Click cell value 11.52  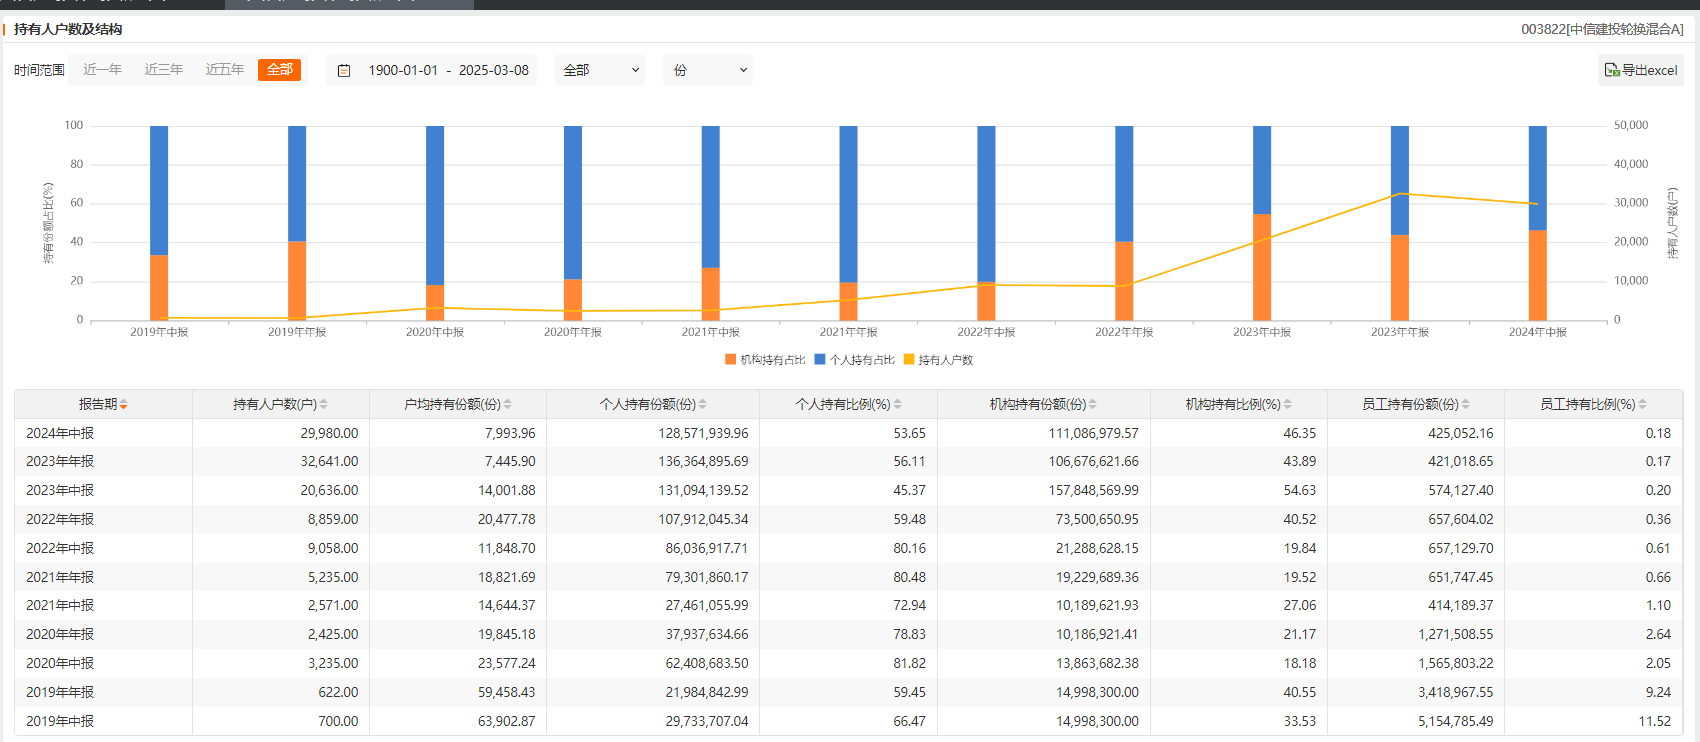point(1654,722)
